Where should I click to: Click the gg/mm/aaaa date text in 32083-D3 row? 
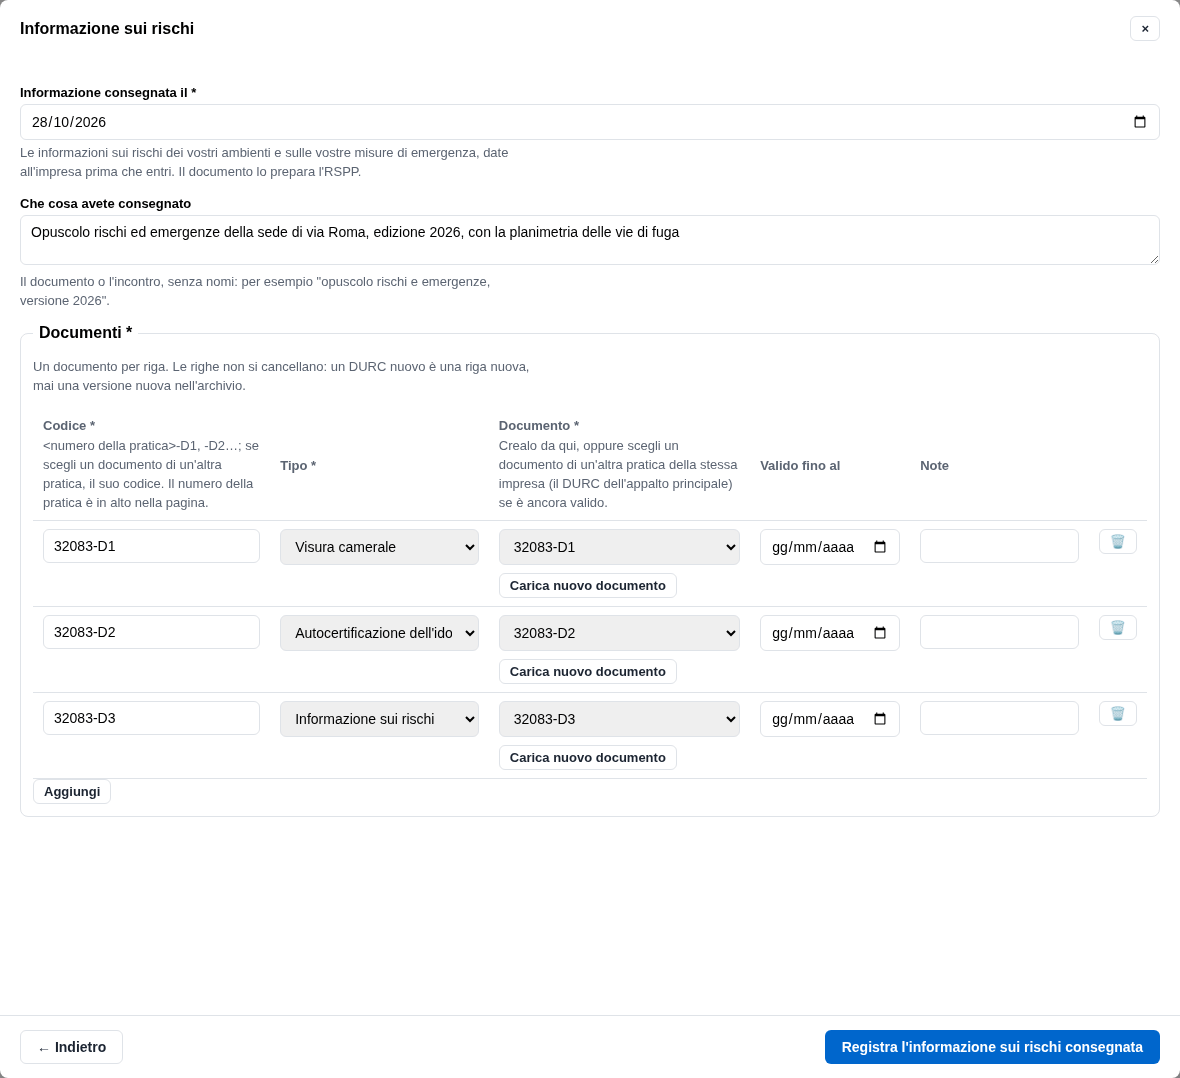(x=813, y=719)
